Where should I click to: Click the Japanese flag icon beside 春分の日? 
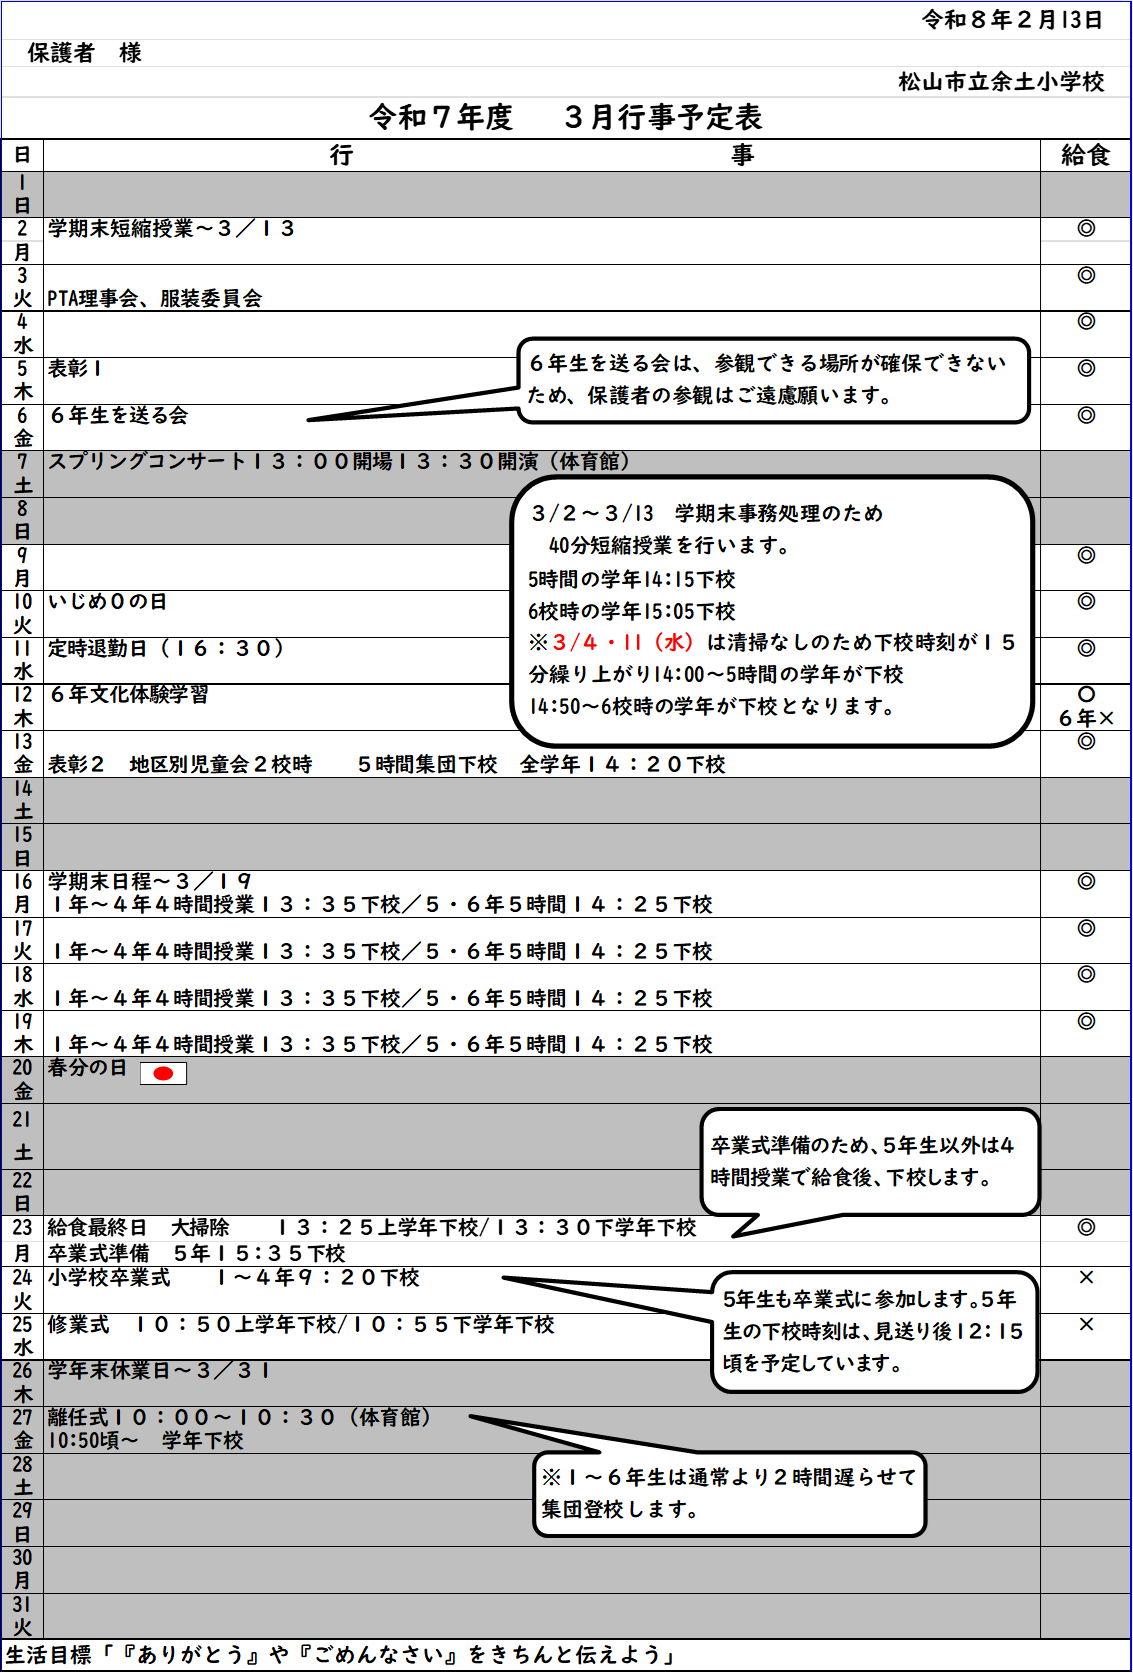pyautogui.click(x=163, y=1073)
